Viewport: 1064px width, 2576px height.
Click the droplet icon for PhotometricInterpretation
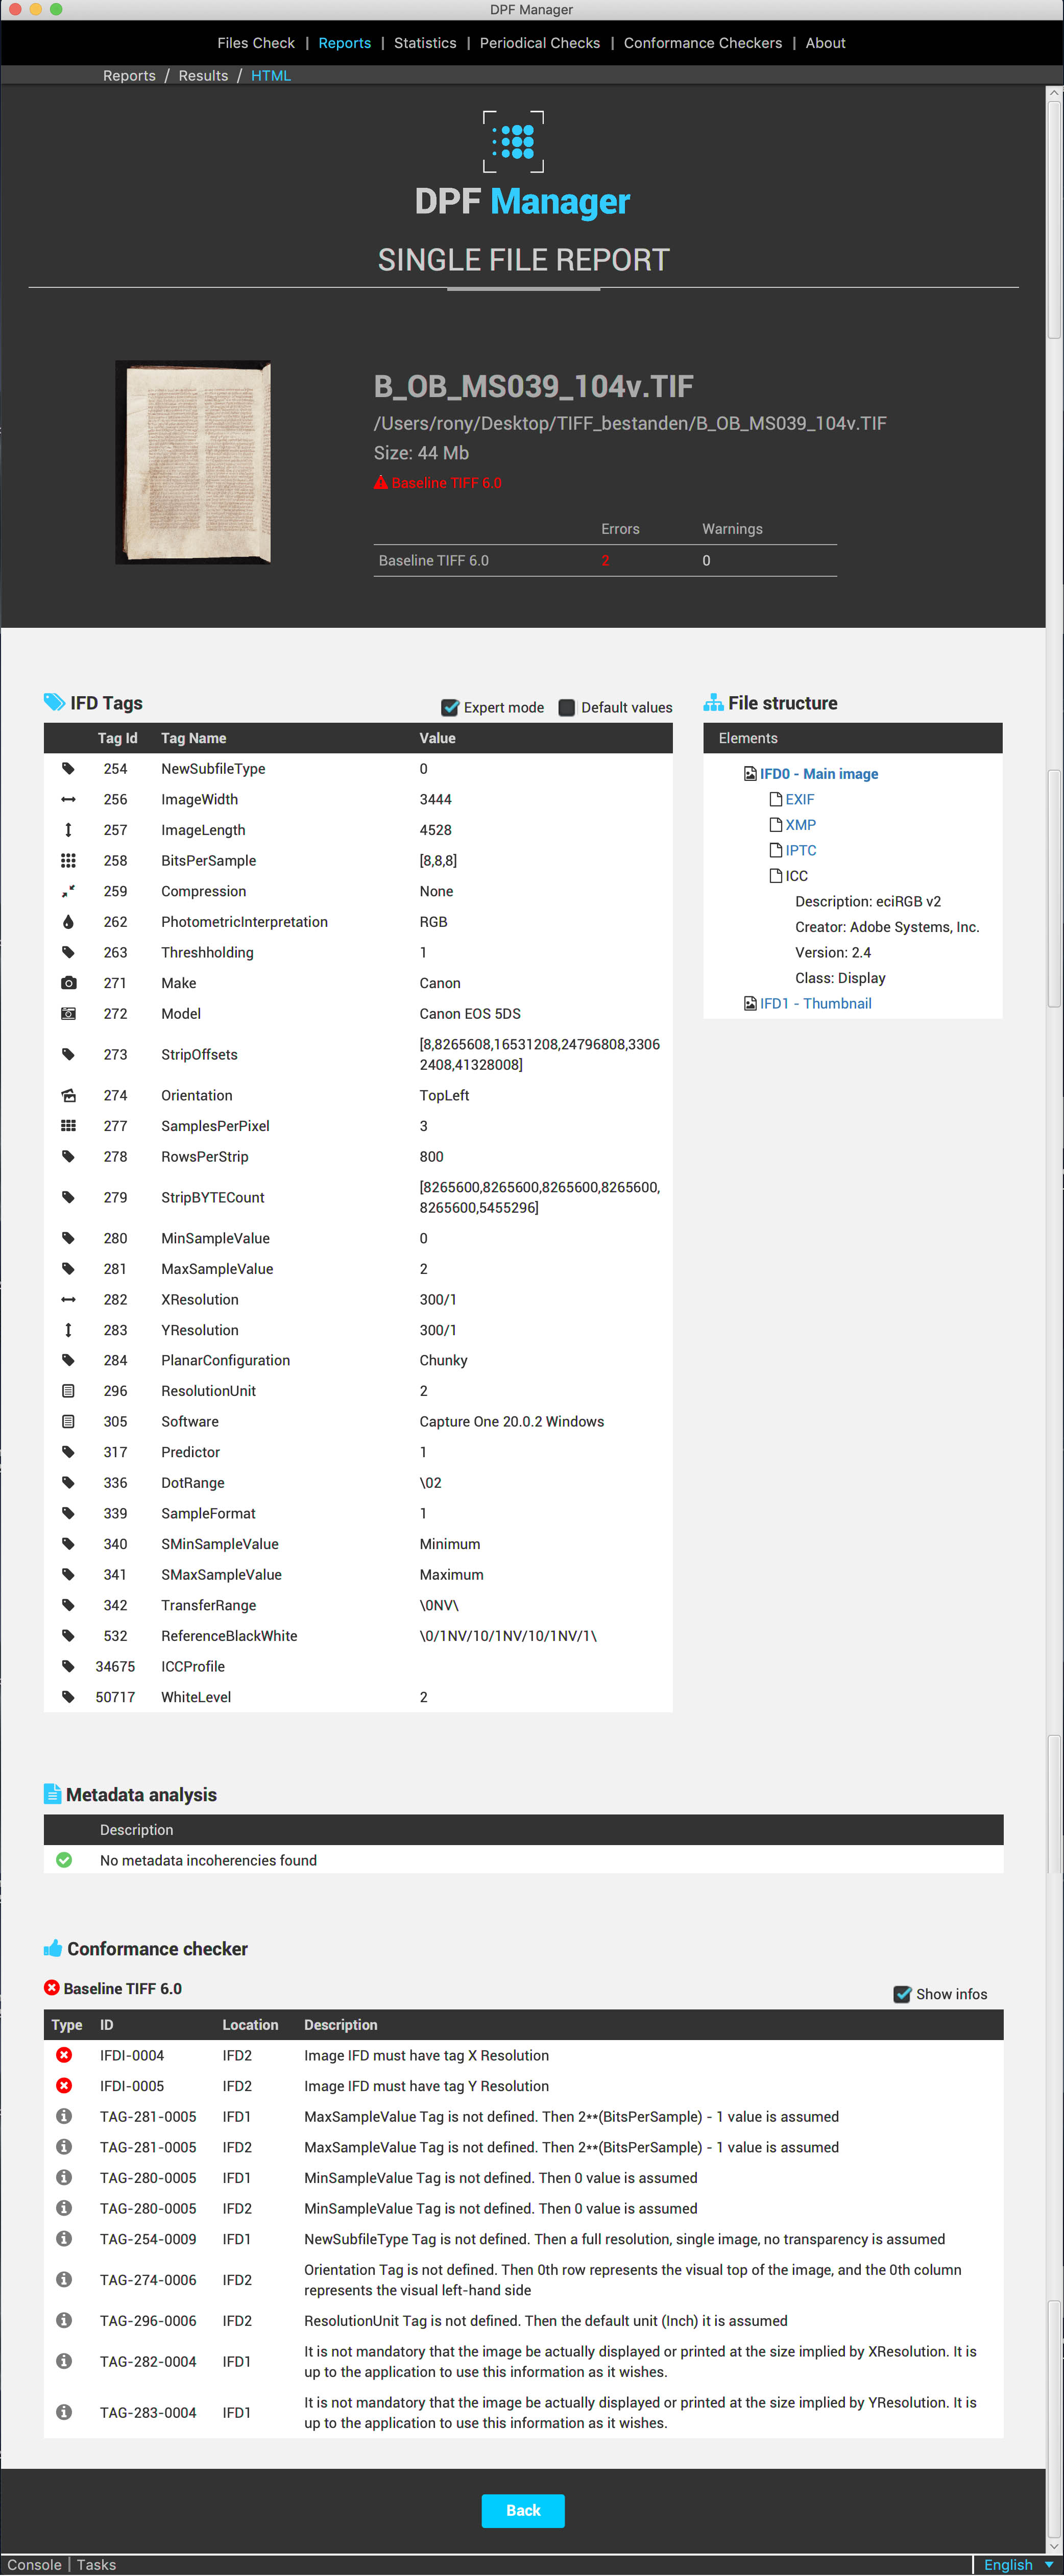(x=68, y=922)
